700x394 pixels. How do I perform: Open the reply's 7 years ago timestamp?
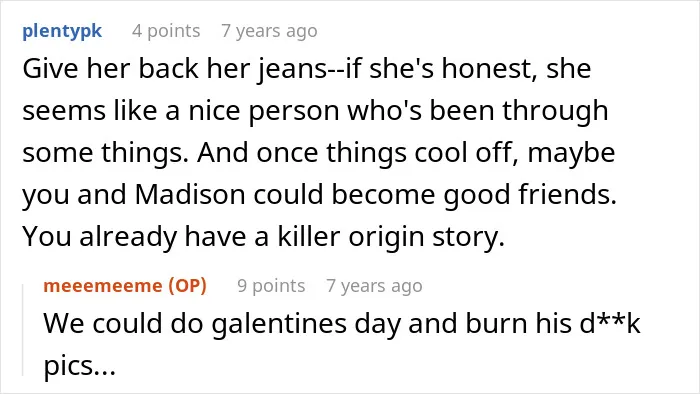click(374, 286)
